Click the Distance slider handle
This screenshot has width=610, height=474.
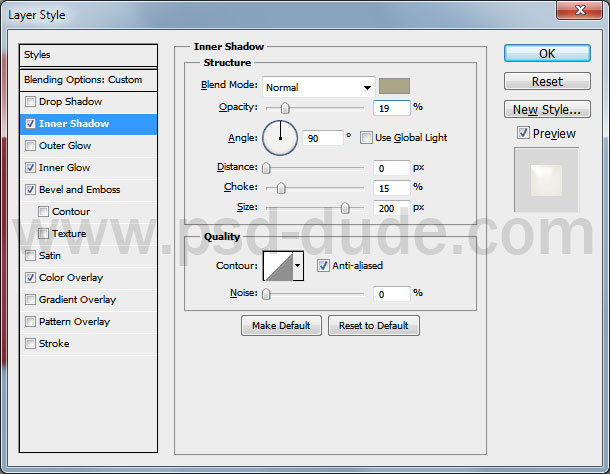tap(266, 168)
